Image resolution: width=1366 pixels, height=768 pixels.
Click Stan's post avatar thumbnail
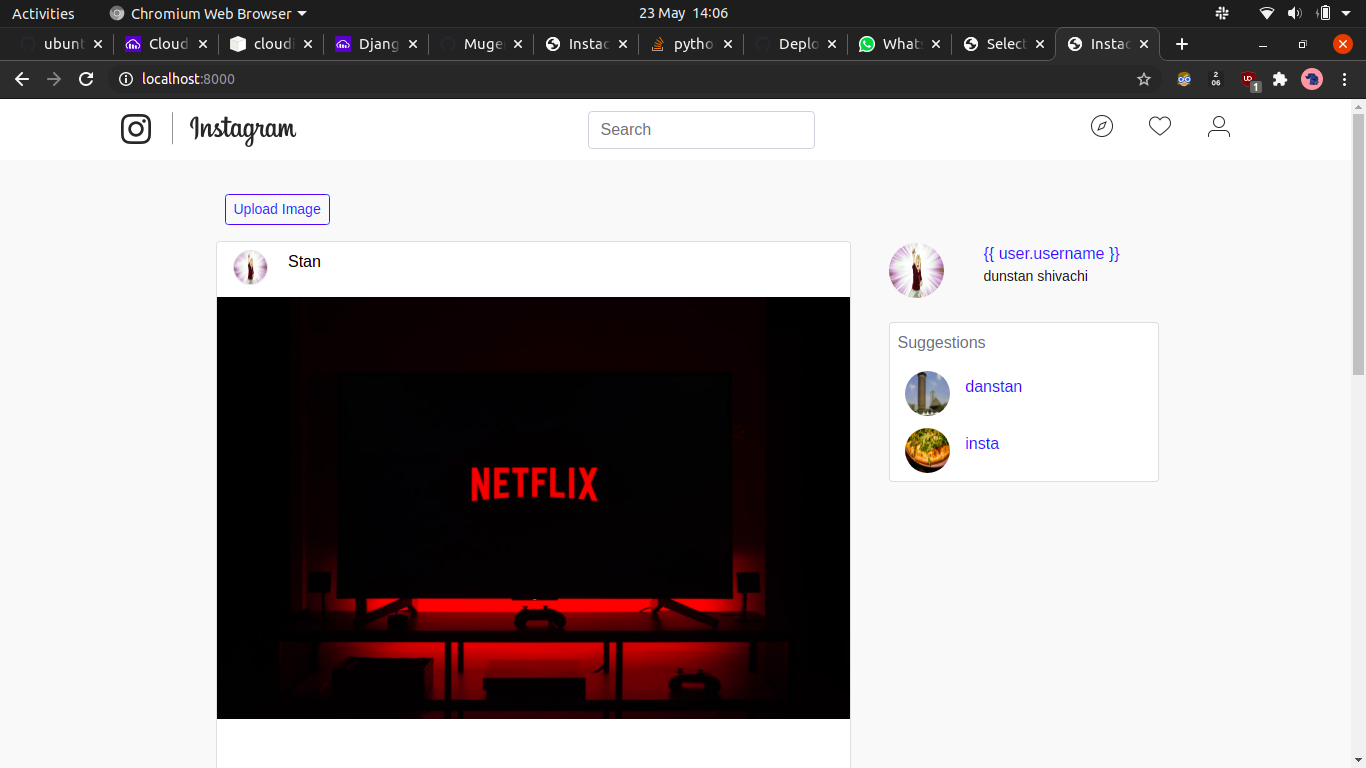click(x=250, y=268)
